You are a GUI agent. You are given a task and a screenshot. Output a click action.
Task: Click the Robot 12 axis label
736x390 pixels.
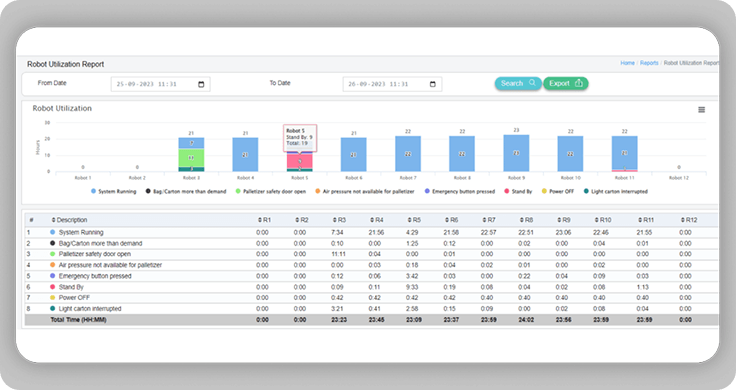point(679,178)
